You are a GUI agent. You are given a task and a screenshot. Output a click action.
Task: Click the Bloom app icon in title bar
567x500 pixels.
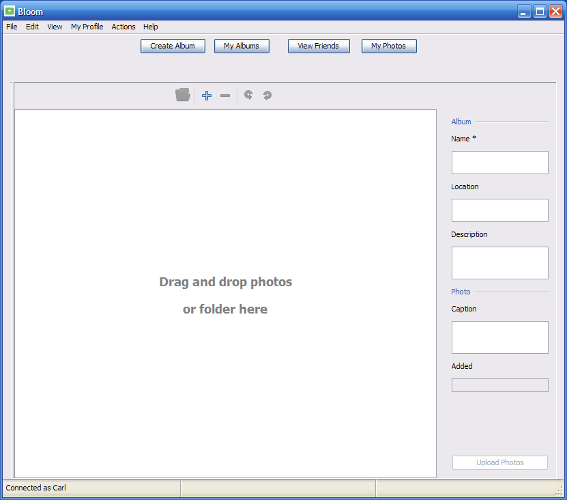pyautogui.click(x=9, y=12)
